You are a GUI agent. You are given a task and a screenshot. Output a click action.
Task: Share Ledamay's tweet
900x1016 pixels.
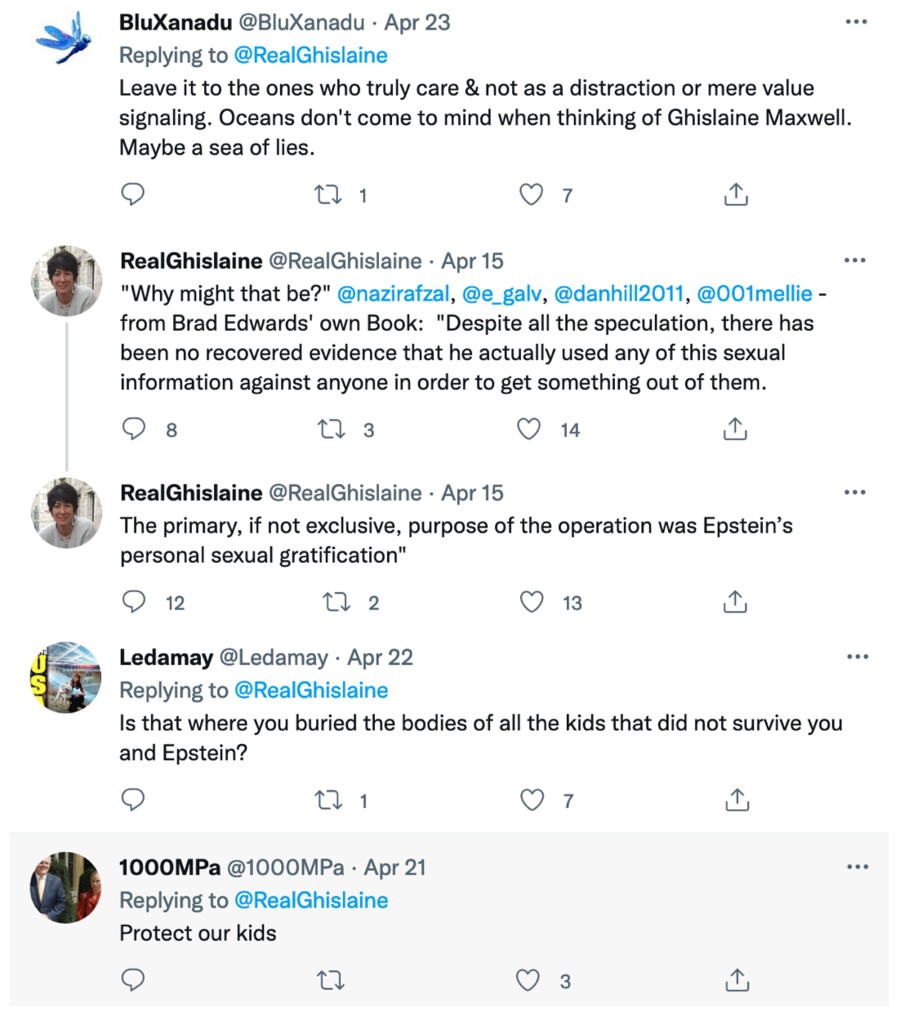[x=736, y=799]
